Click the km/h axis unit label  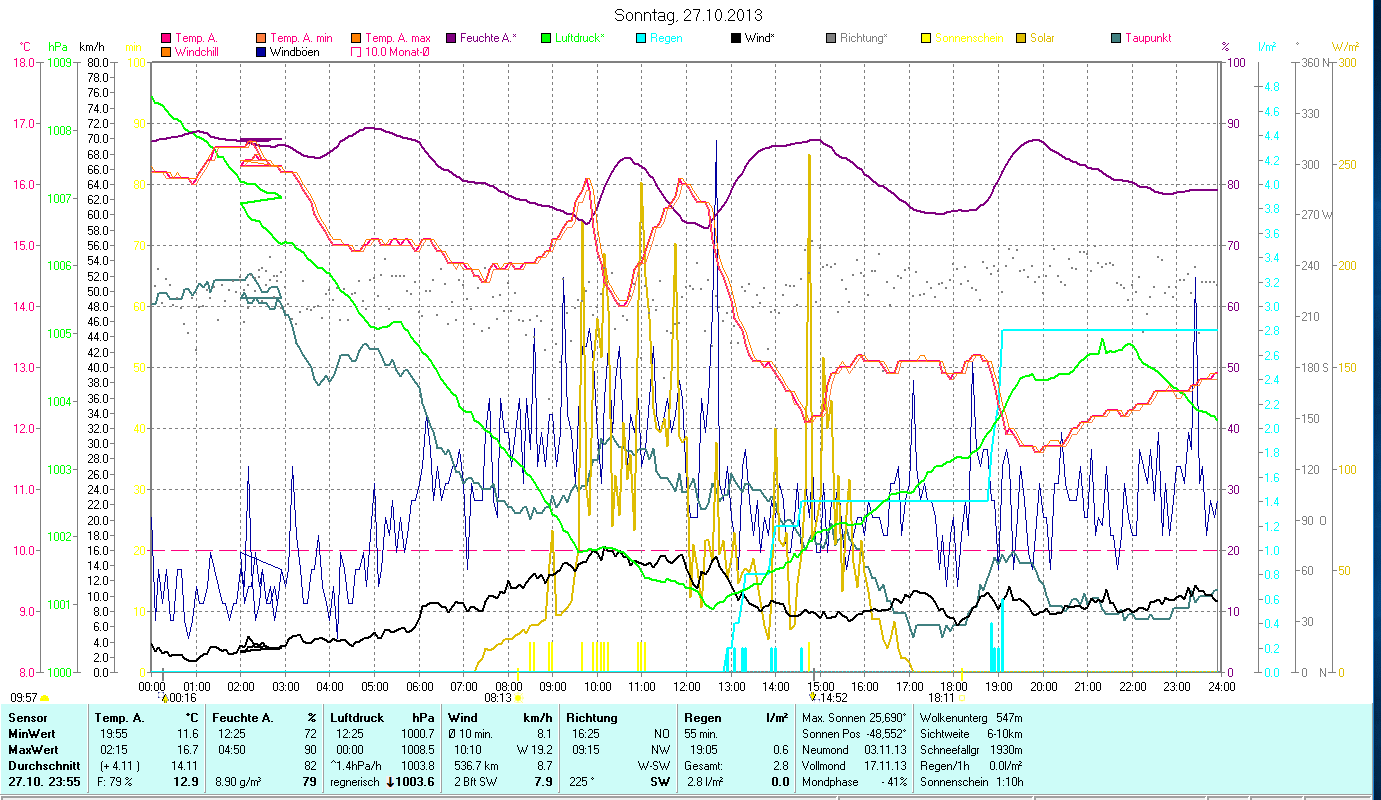click(x=91, y=47)
